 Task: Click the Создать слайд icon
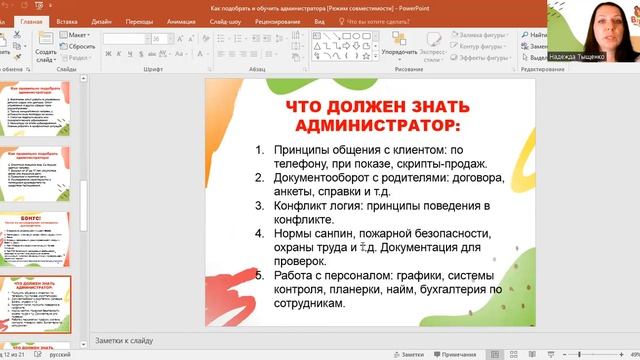pos(46,38)
